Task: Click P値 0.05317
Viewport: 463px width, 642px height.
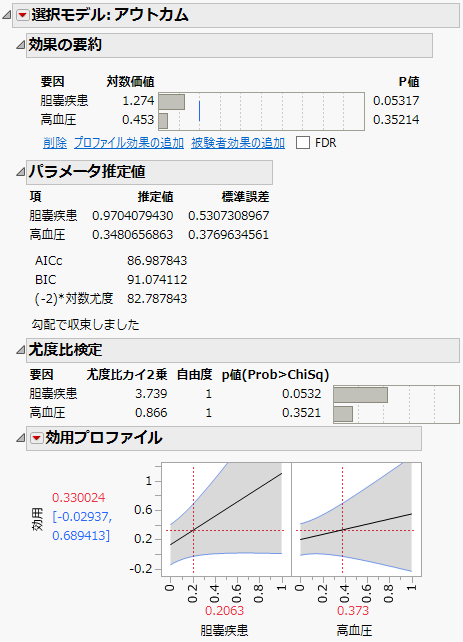Action: 396,101
